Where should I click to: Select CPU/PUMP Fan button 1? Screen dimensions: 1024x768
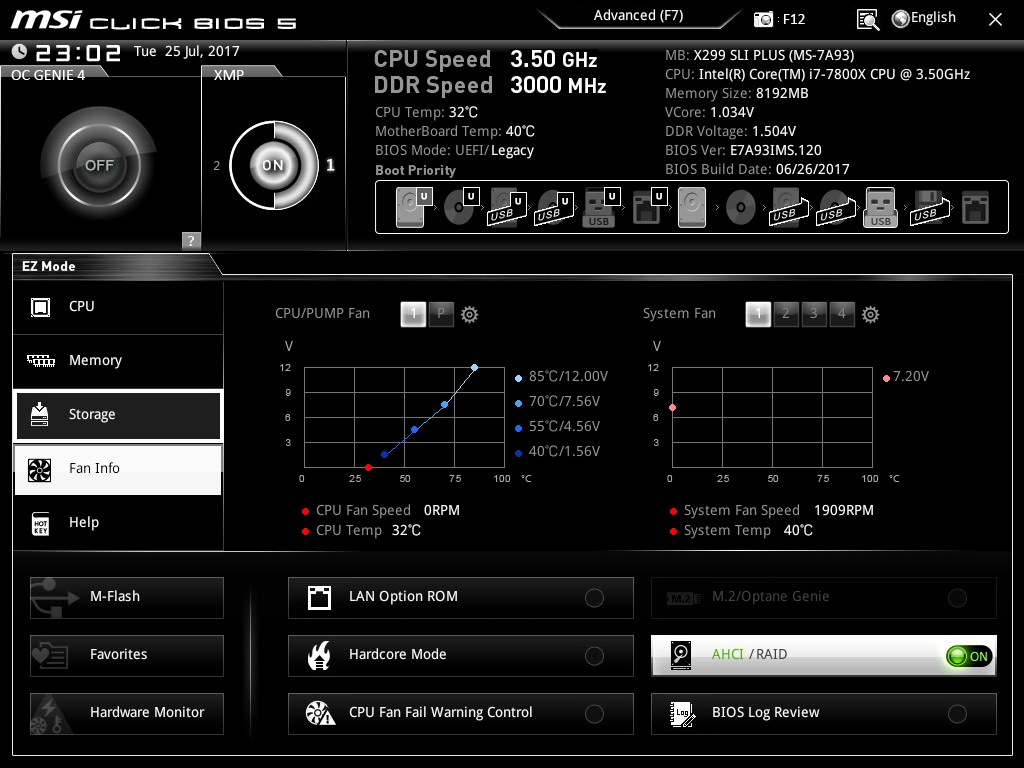pyautogui.click(x=413, y=314)
